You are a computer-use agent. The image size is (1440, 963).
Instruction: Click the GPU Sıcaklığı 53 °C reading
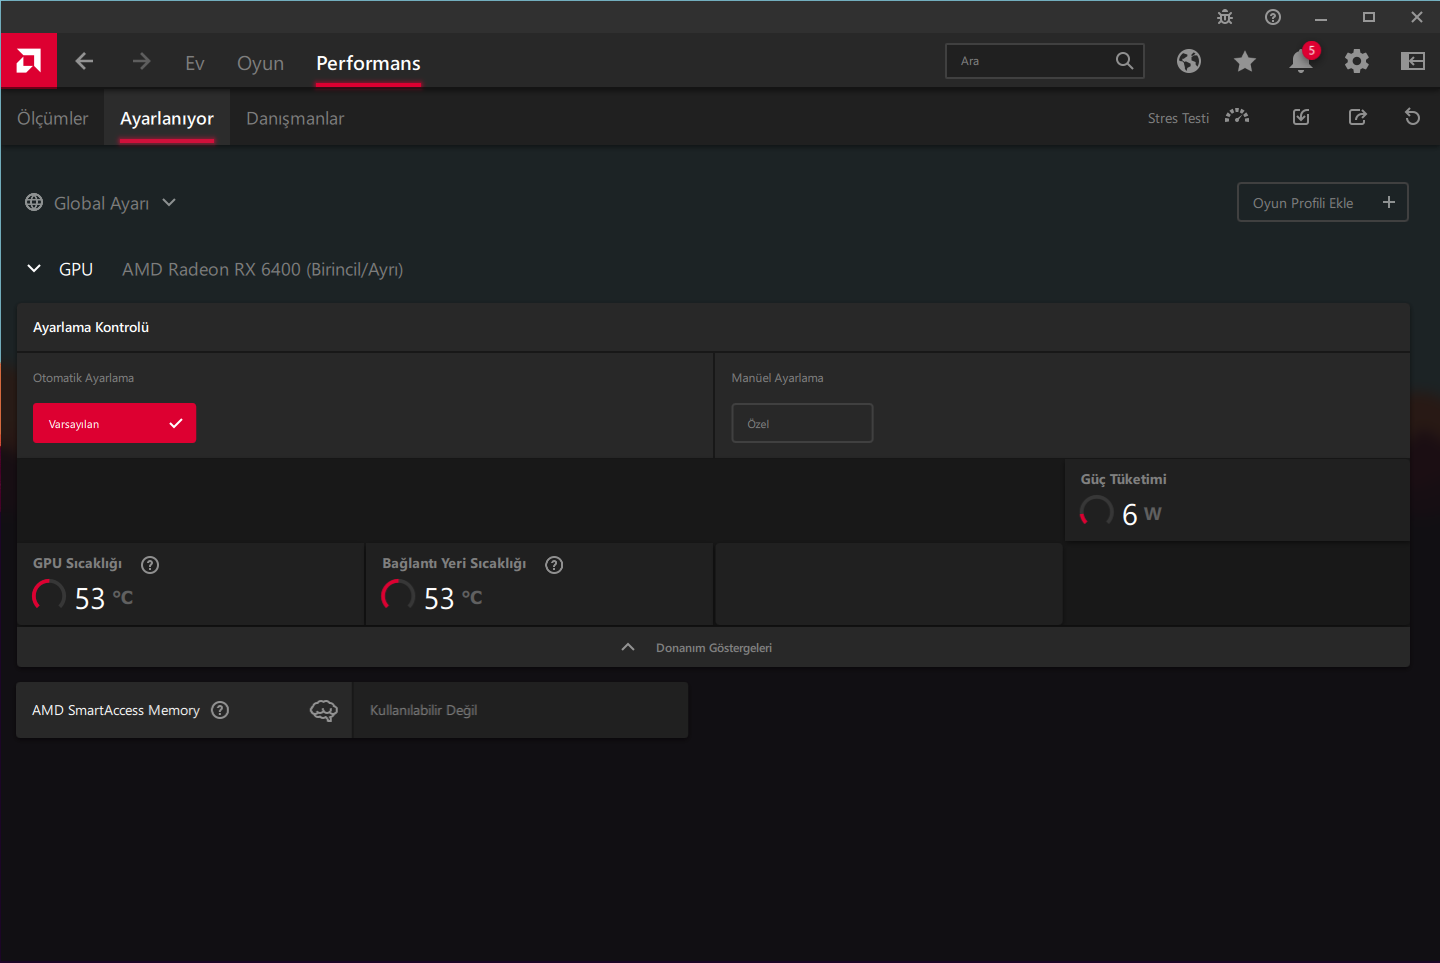(x=104, y=598)
